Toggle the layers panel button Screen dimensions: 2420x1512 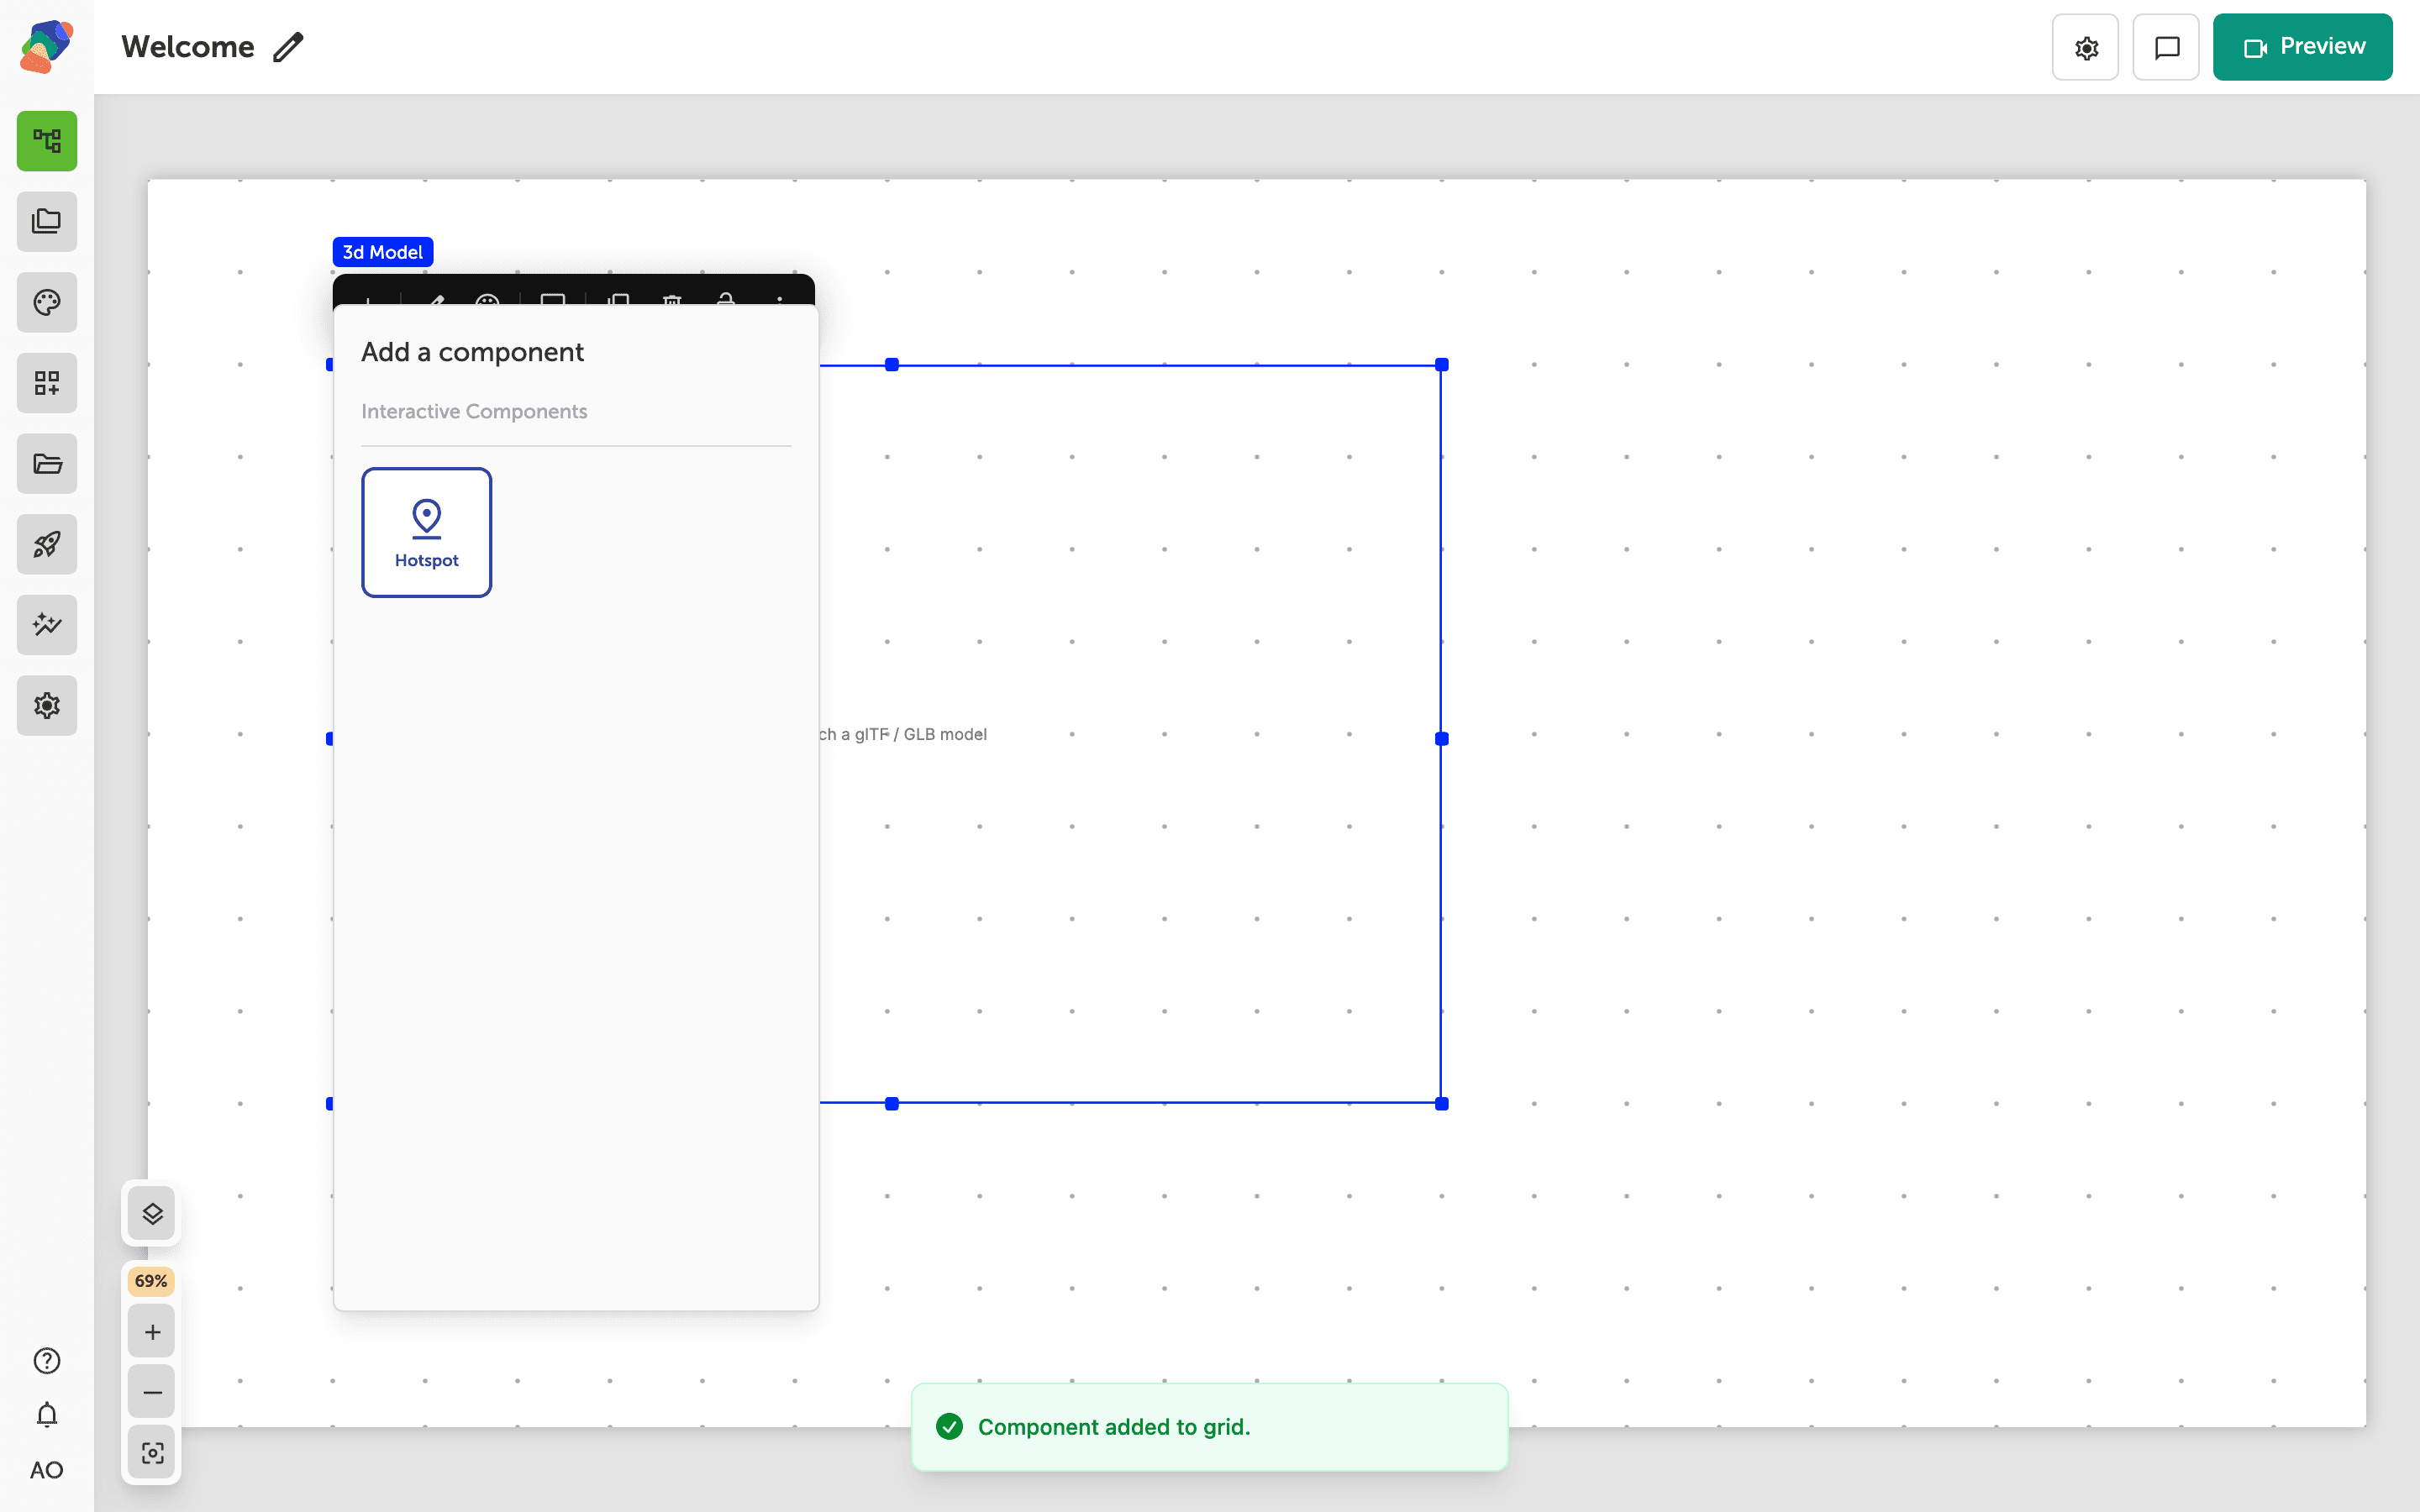click(x=152, y=1214)
